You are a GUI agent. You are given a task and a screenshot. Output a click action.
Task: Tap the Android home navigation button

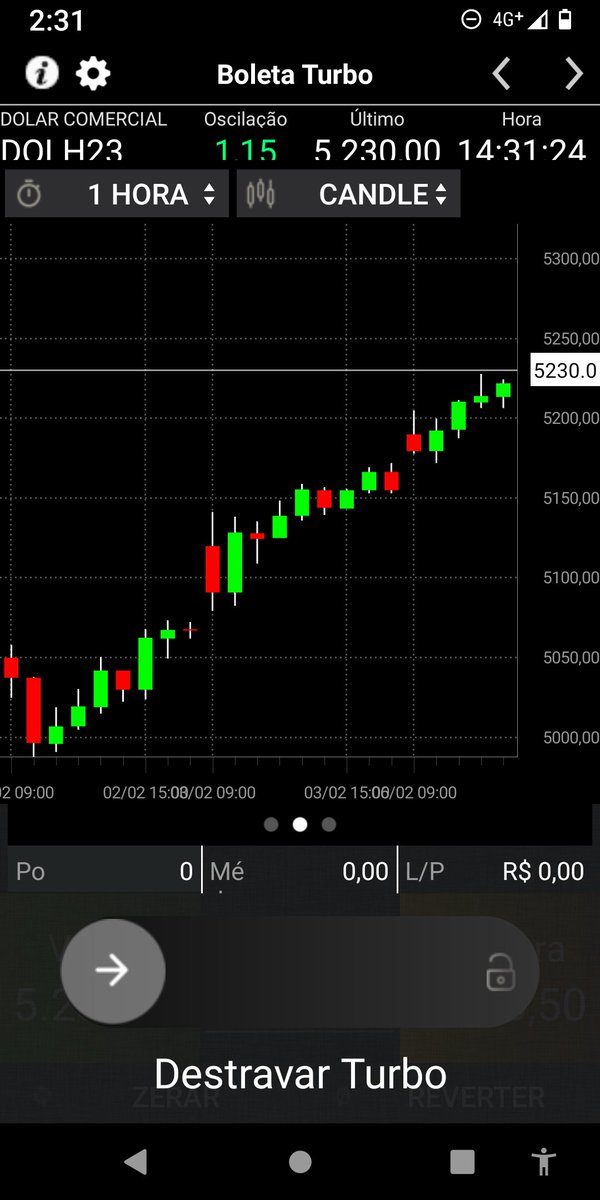[x=300, y=1161]
